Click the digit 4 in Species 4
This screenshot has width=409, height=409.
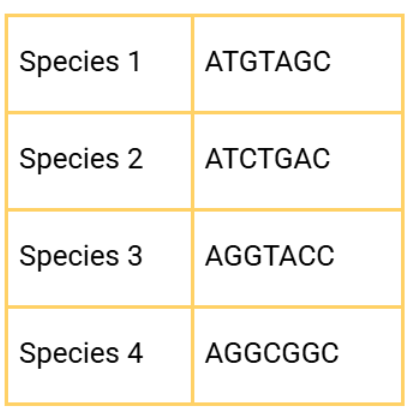point(136,353)
